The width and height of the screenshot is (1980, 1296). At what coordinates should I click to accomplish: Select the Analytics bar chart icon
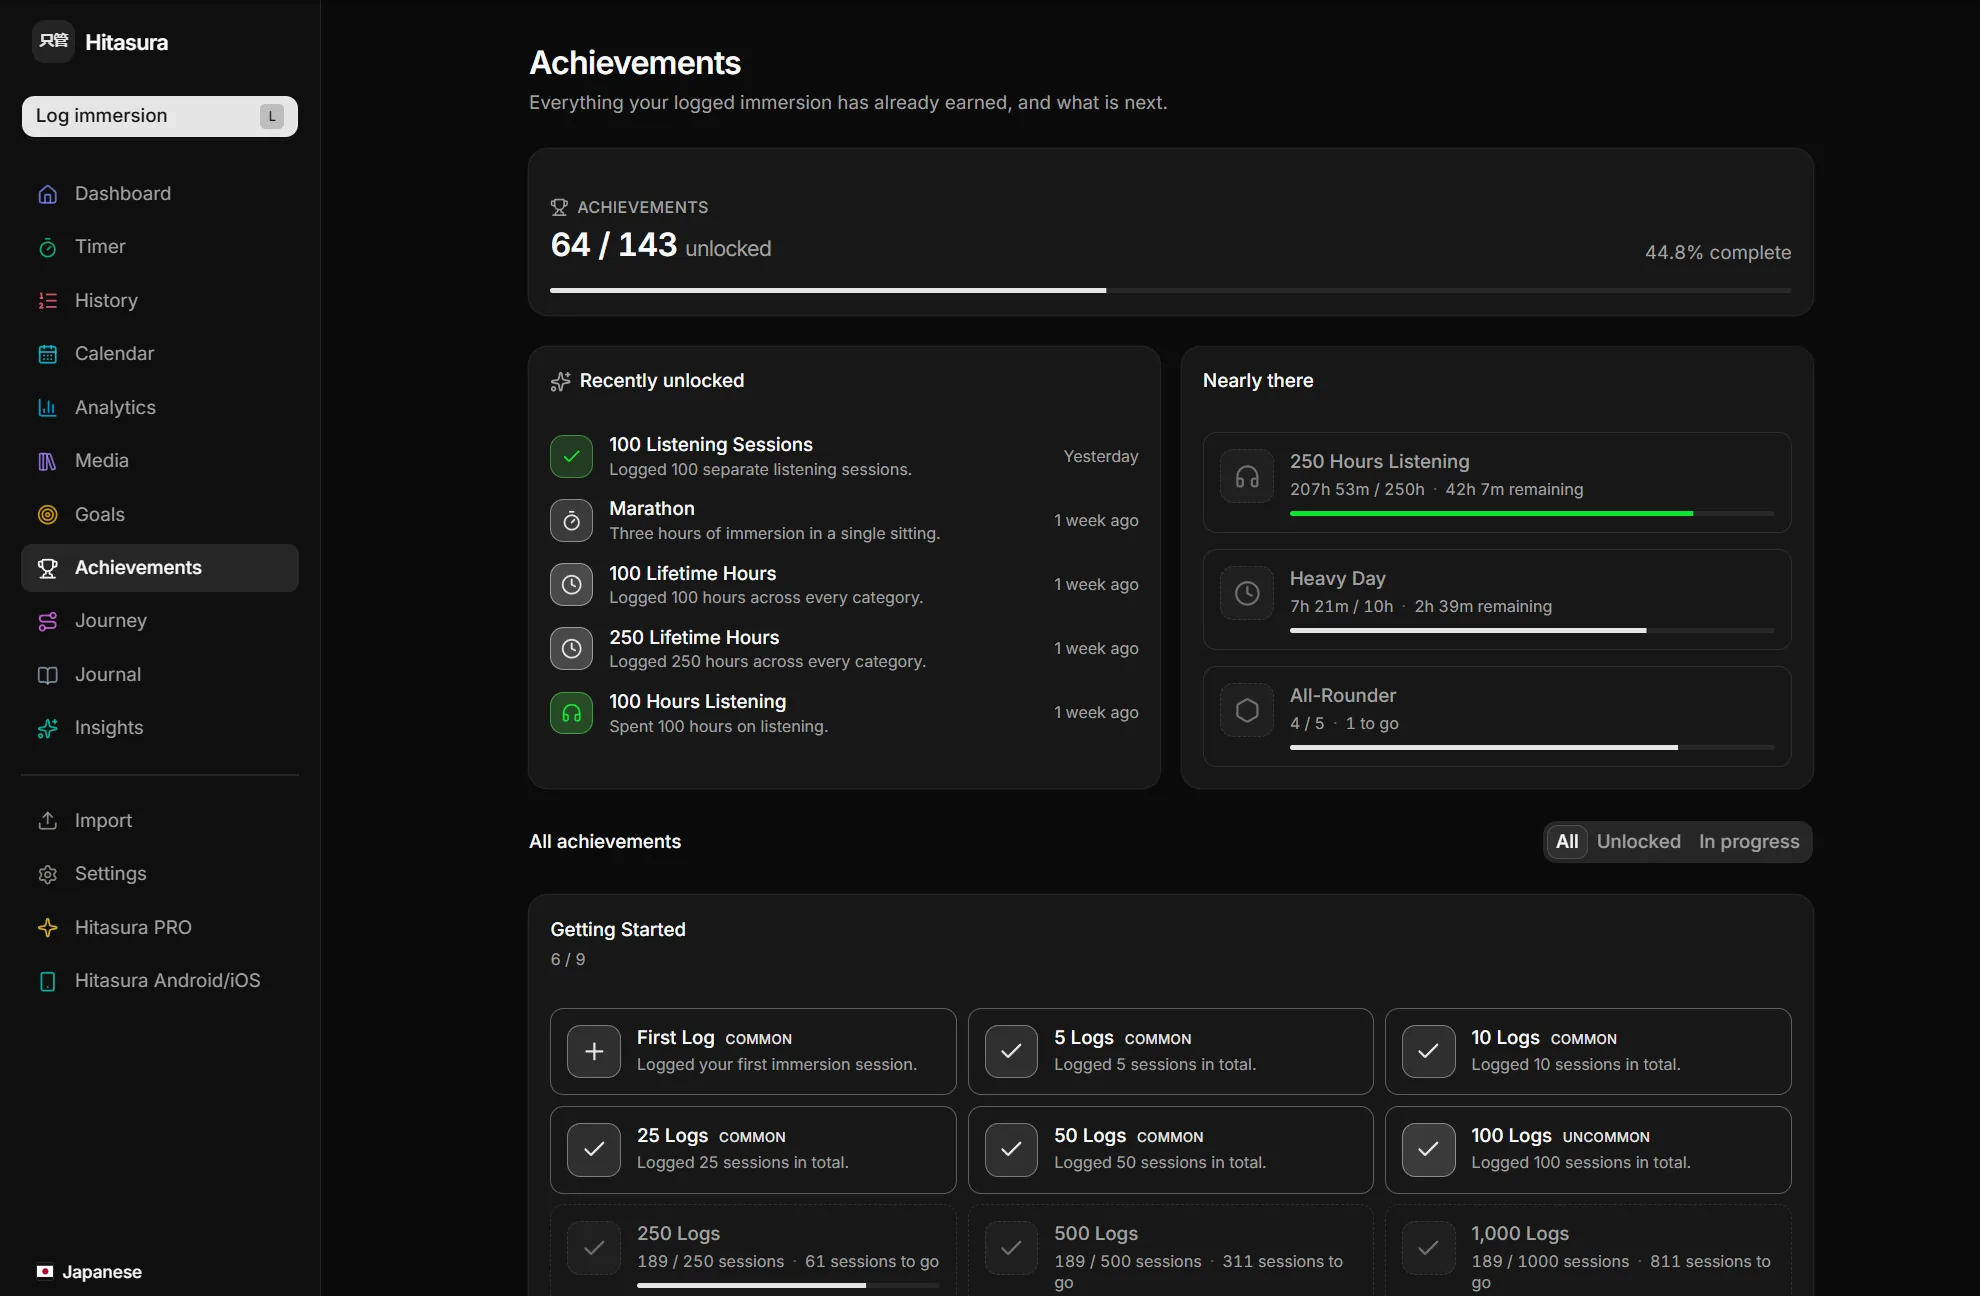tap(47, 407)
